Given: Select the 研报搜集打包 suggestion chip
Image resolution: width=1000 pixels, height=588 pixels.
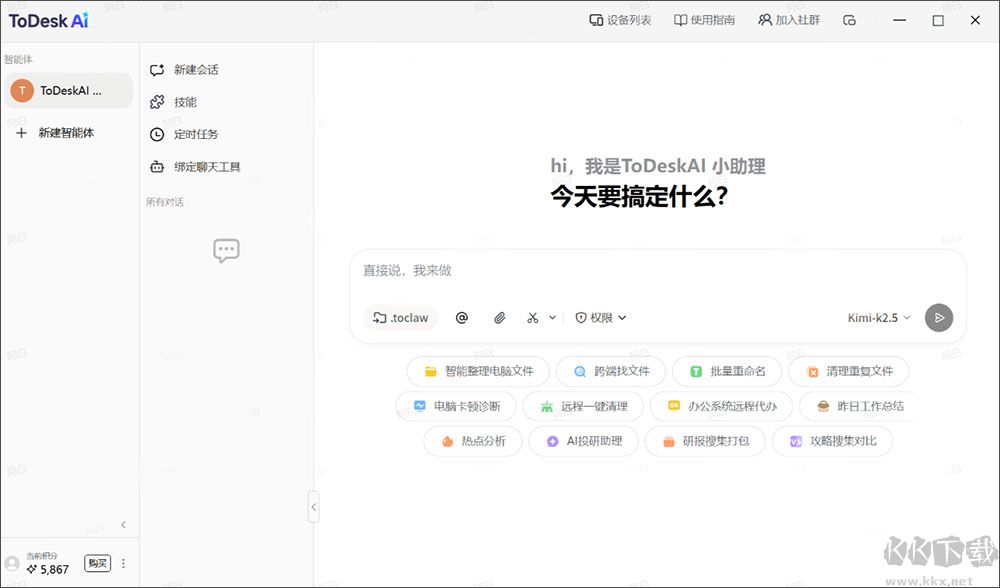Looking at the screenshot, I should pyautogui.click(x=705, y=441).
